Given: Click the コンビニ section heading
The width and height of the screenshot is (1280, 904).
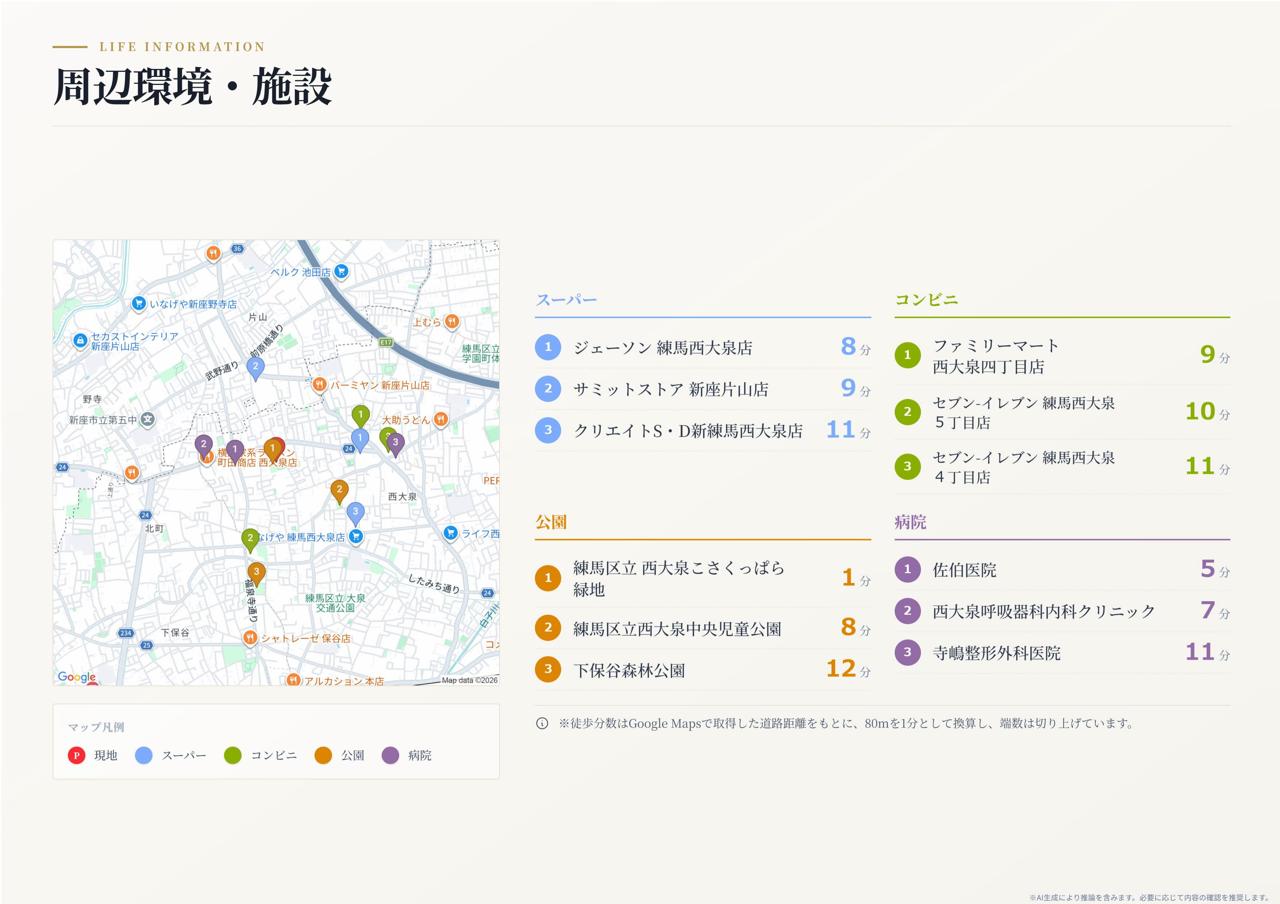Looking at the screenshot, I should [926, 299].
